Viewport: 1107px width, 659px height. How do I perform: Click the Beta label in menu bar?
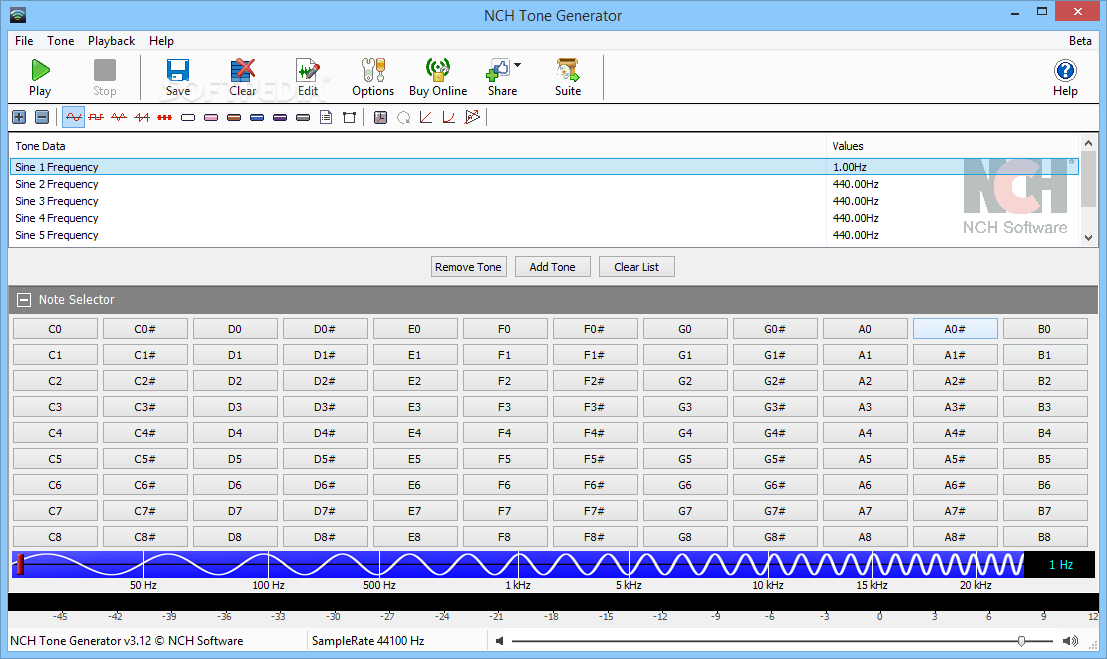[1080, 41]
